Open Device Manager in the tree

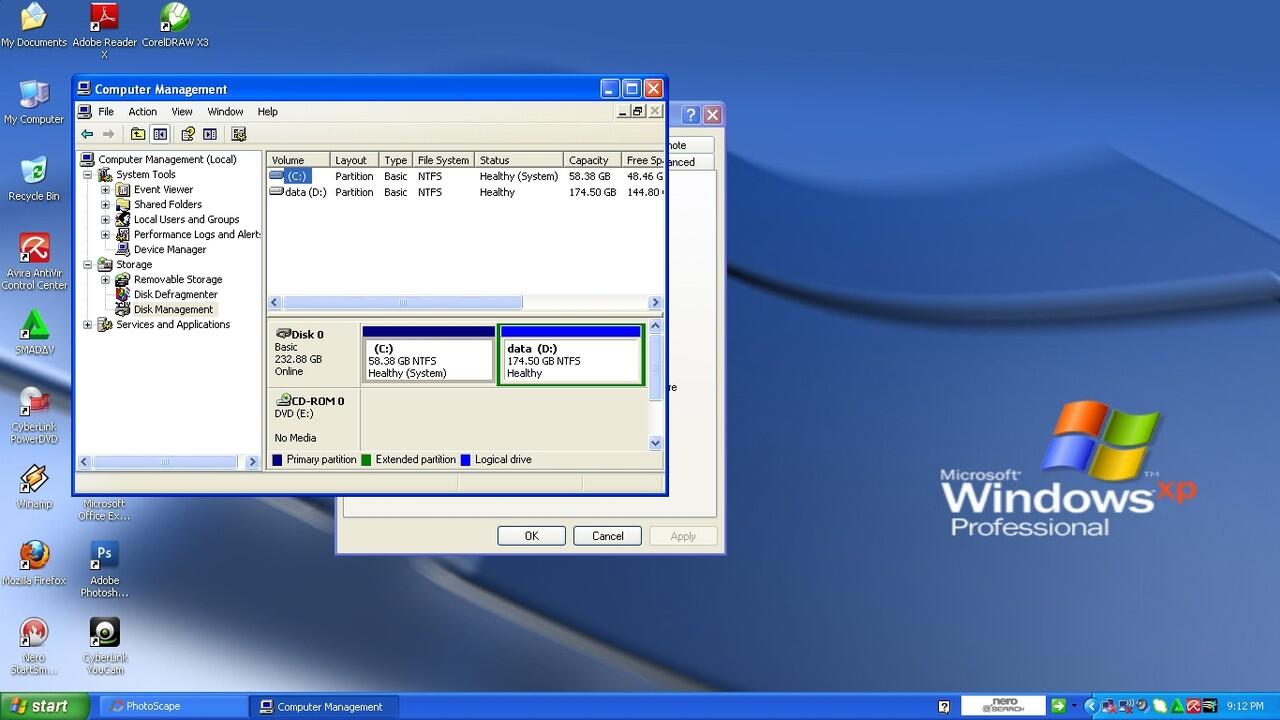pyautogui.click(x=170, y=249)
